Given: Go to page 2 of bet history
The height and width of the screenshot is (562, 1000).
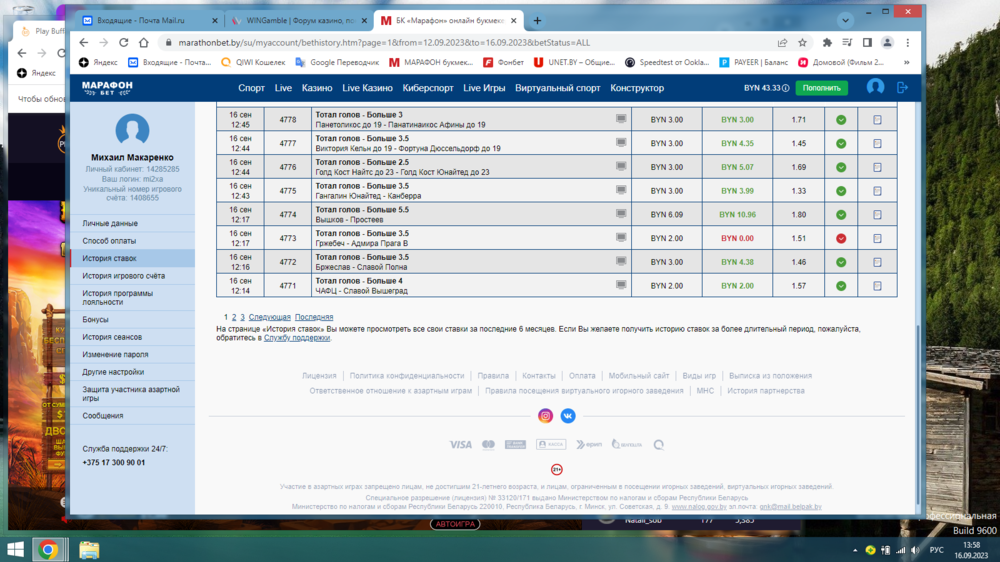Looking at the screenshot, I should [x=233, y=317].
